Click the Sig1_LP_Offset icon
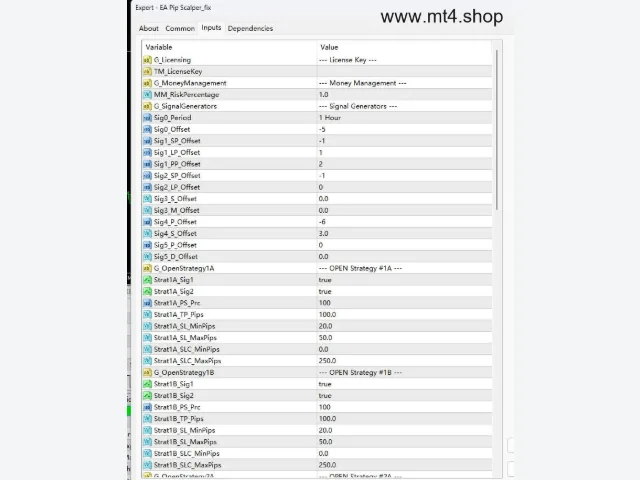This screenshot has width=640, height=480. (x=147, y=153)
